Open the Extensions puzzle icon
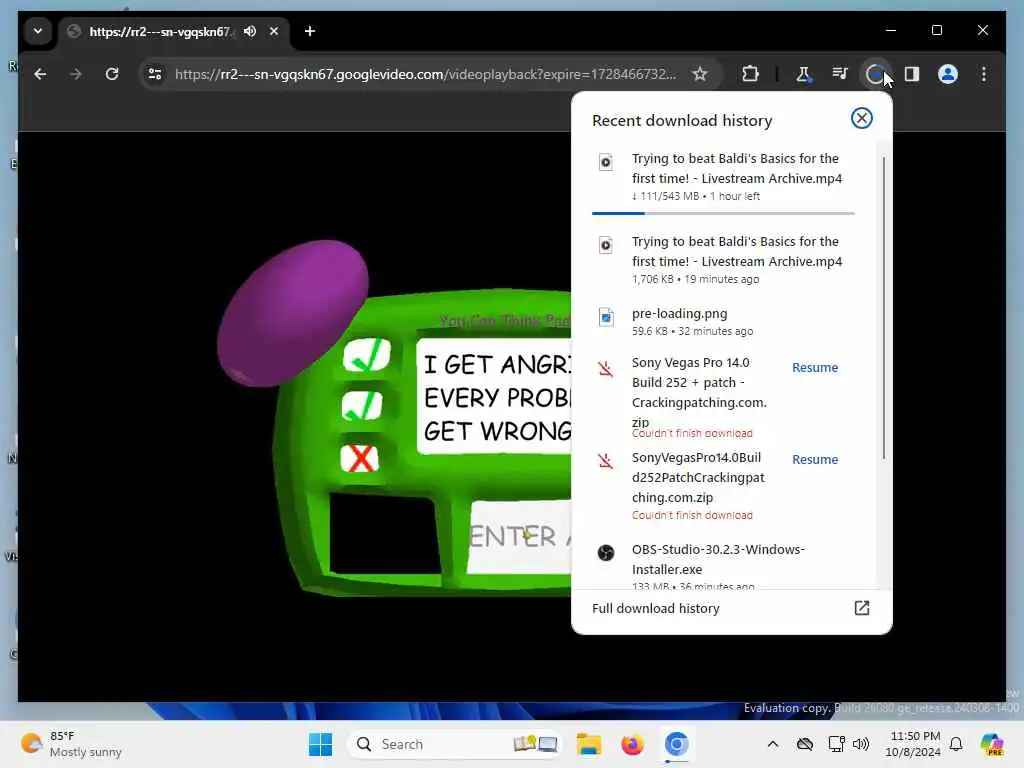Viewport: 1024px width, 768px height. click(x=750, y=74)
